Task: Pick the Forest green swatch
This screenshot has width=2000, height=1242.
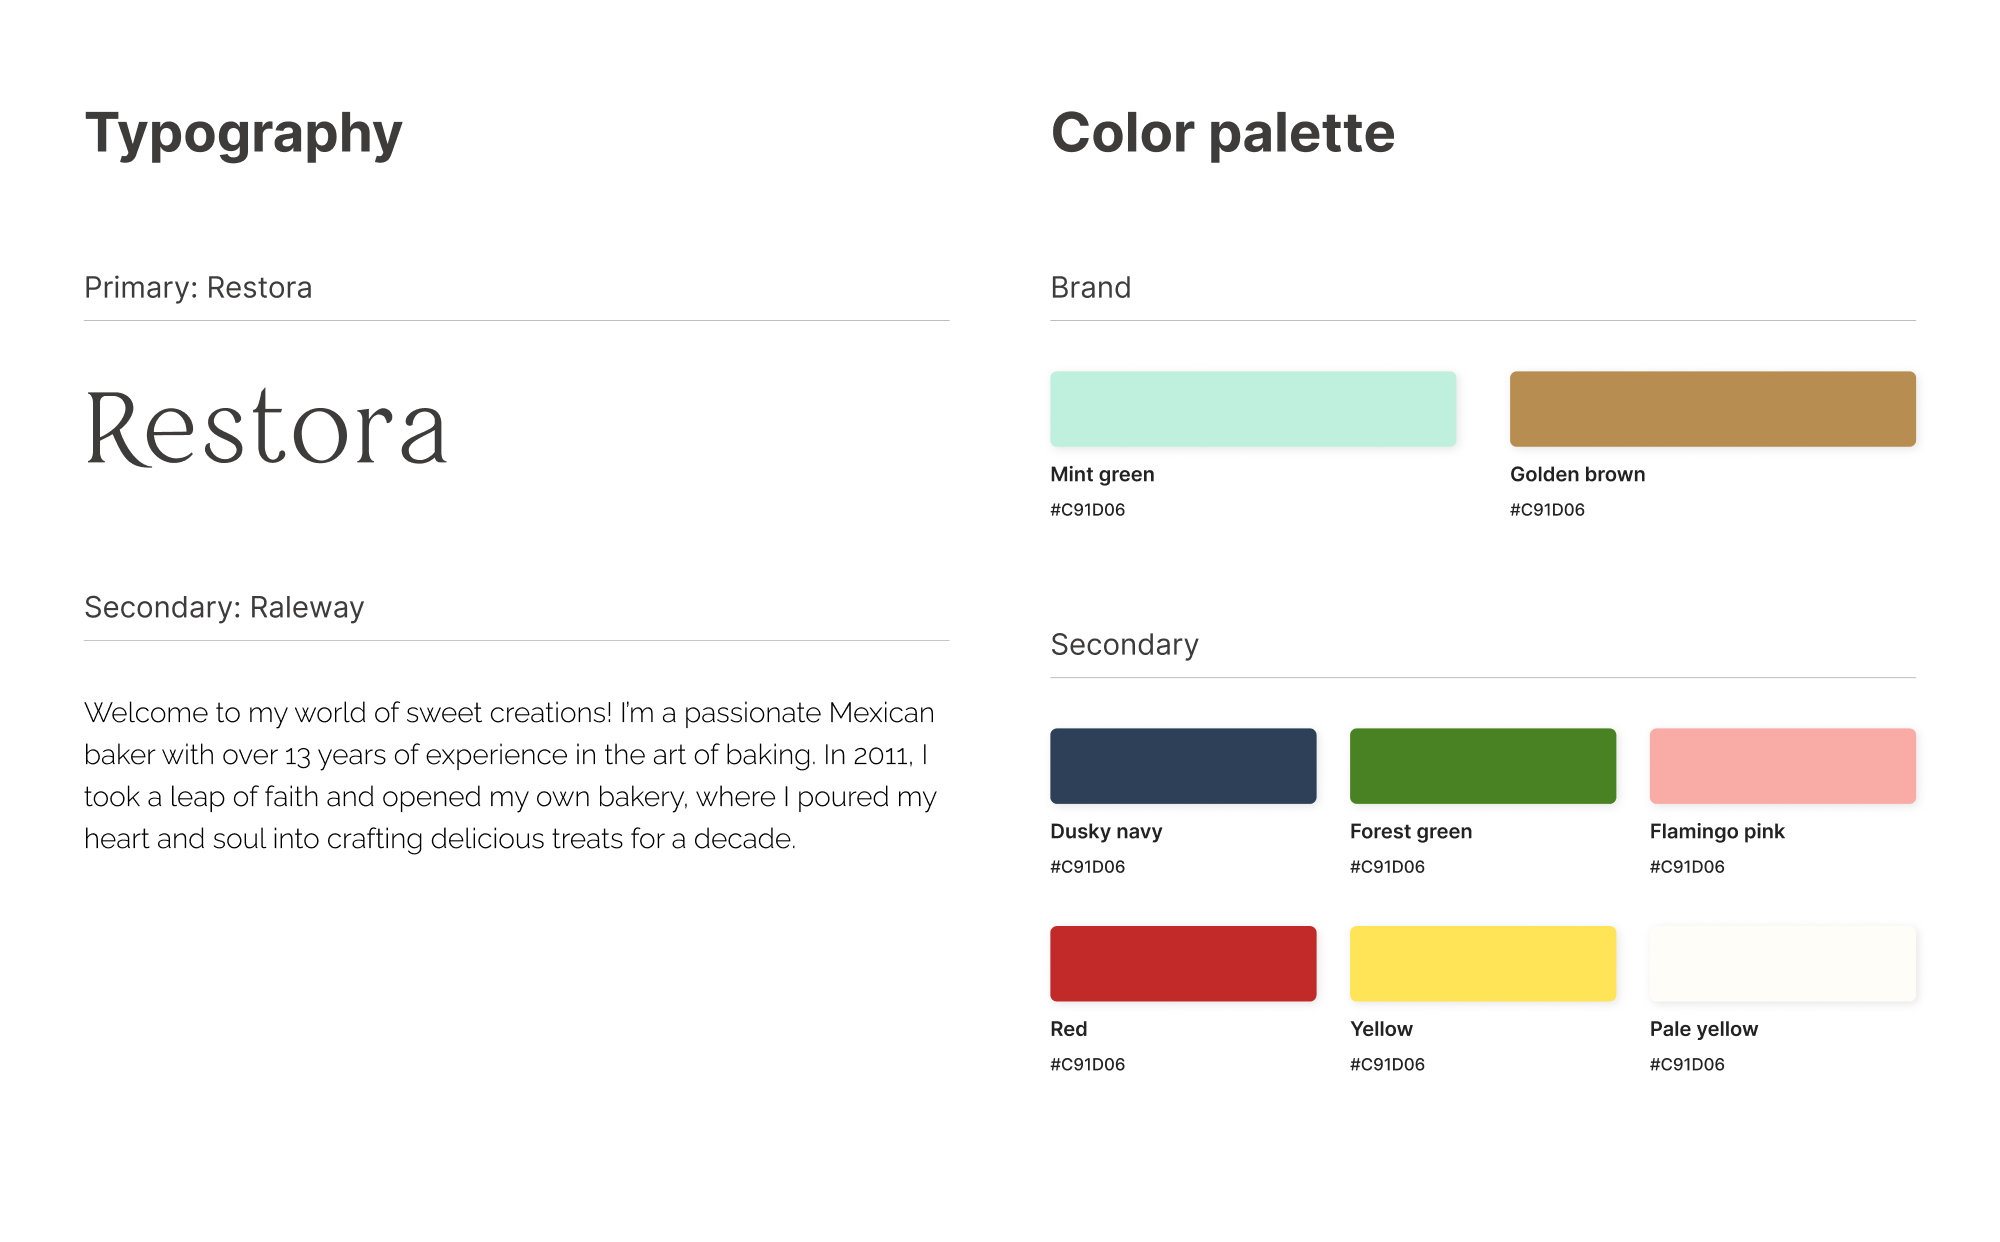Action: pyautogui.click(x=1482, y=766)
